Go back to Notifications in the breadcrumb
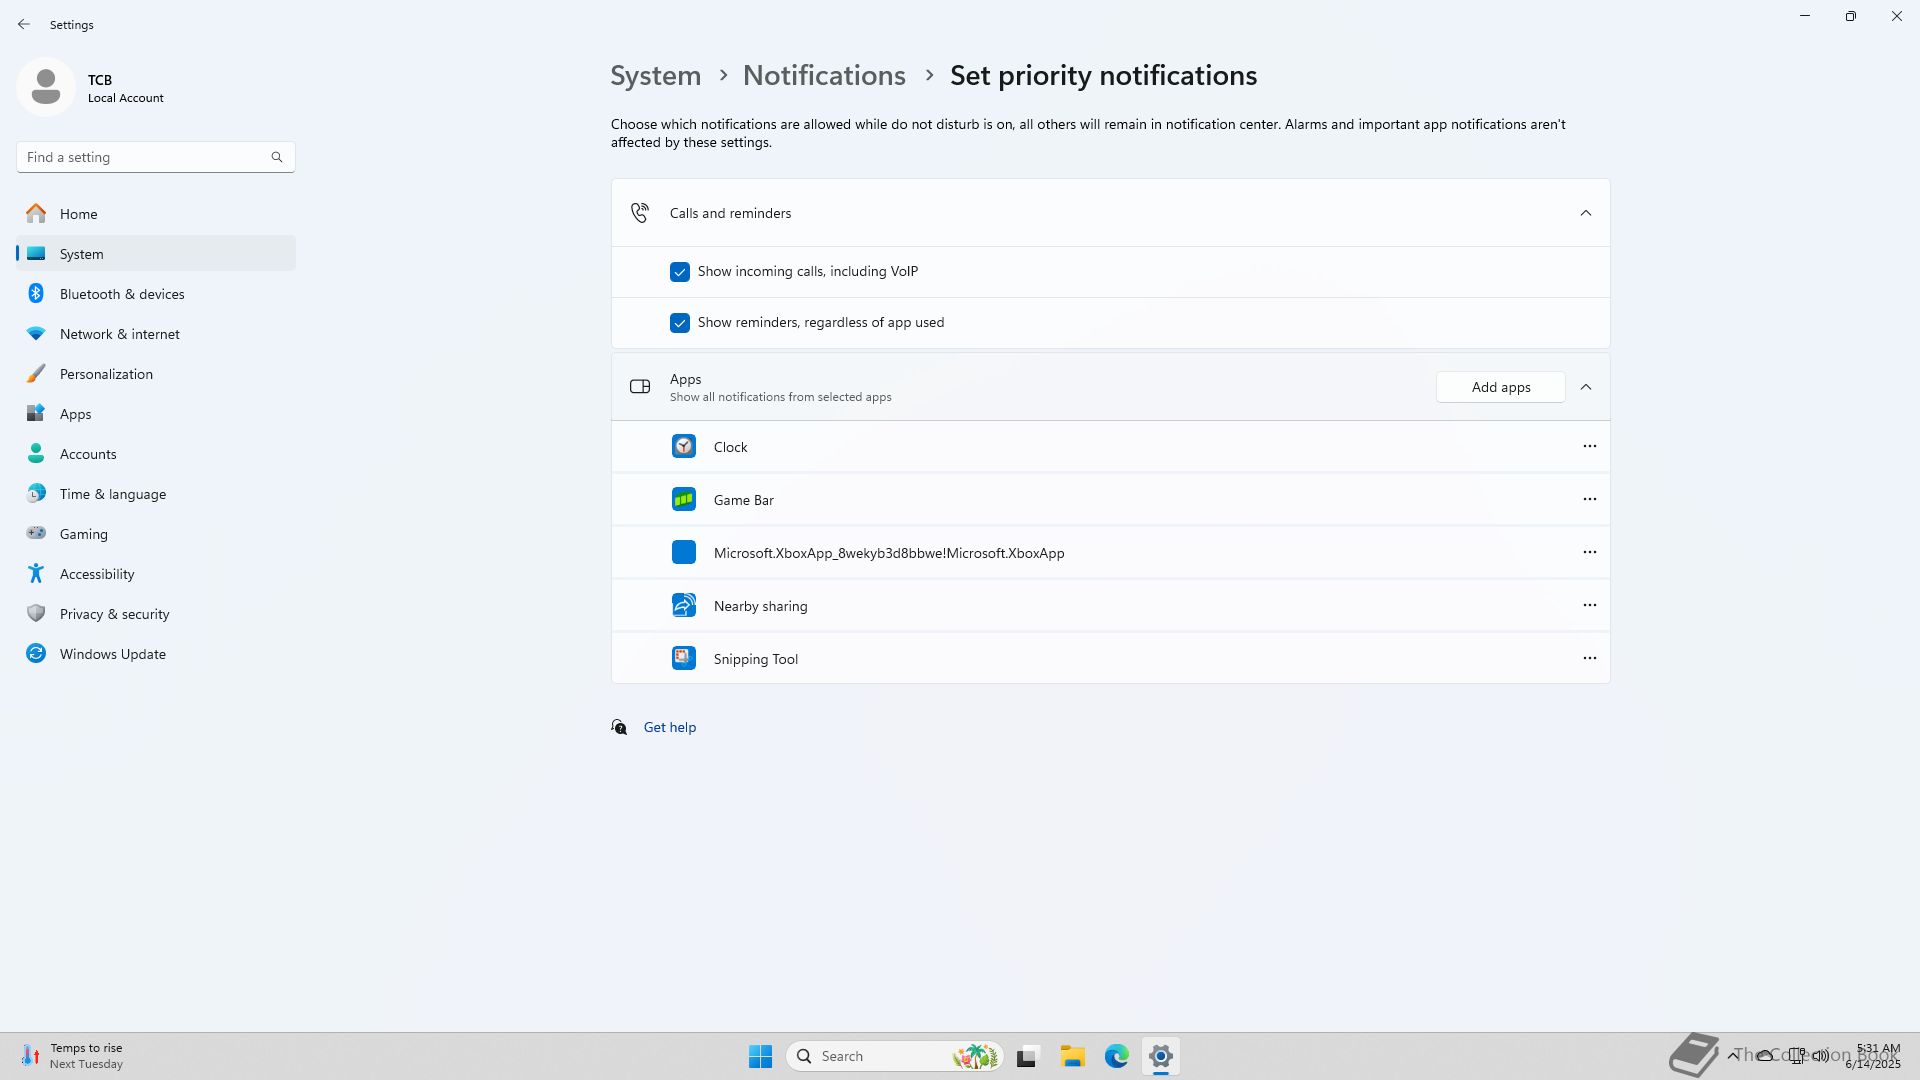The height and width of the screenshot is (1080, 1920). pos(823,76)
